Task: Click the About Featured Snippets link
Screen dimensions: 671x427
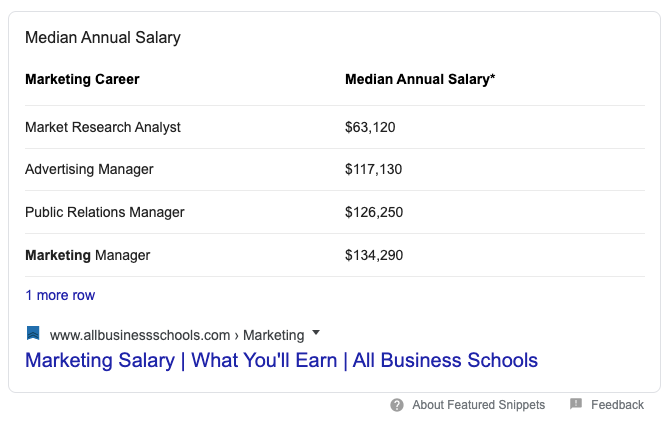Action: coord(478,405)
